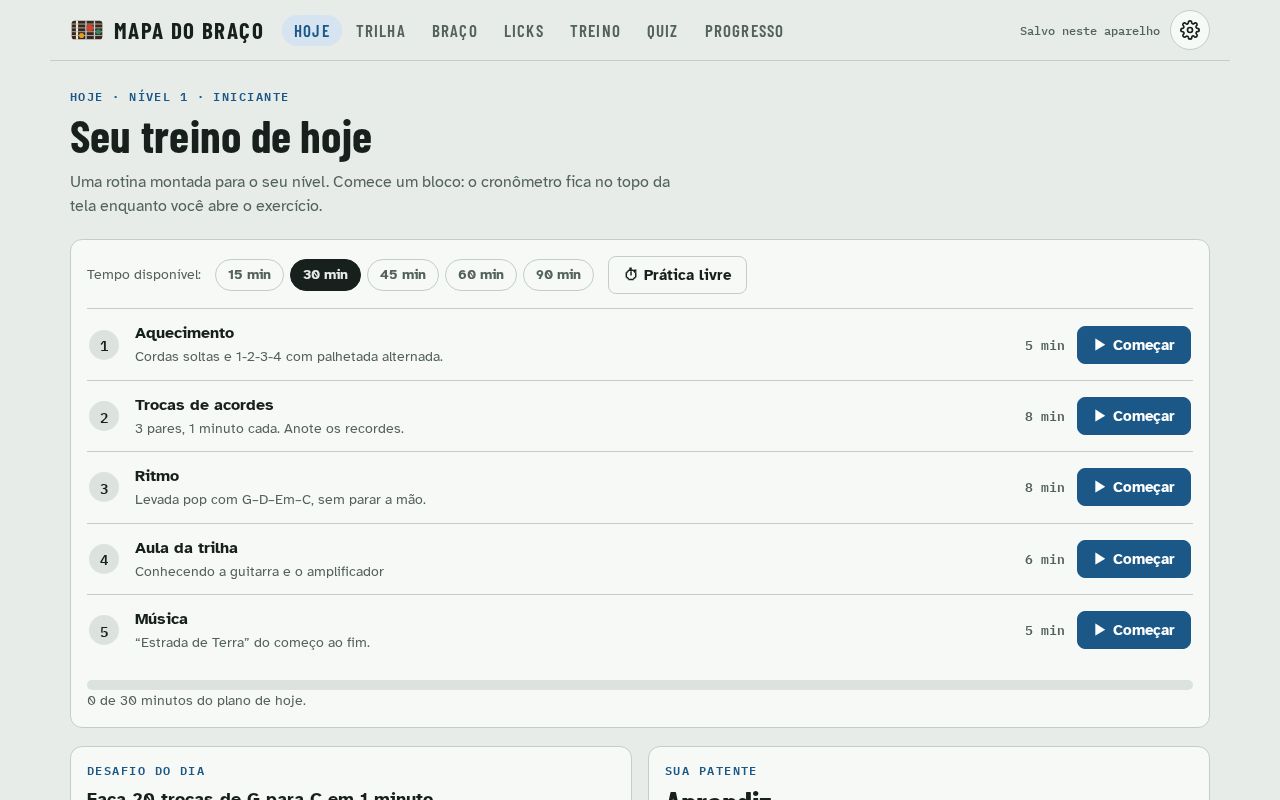Start the Trocas de acordes block
The image size is (1280, 800).
click(1134, 416)
